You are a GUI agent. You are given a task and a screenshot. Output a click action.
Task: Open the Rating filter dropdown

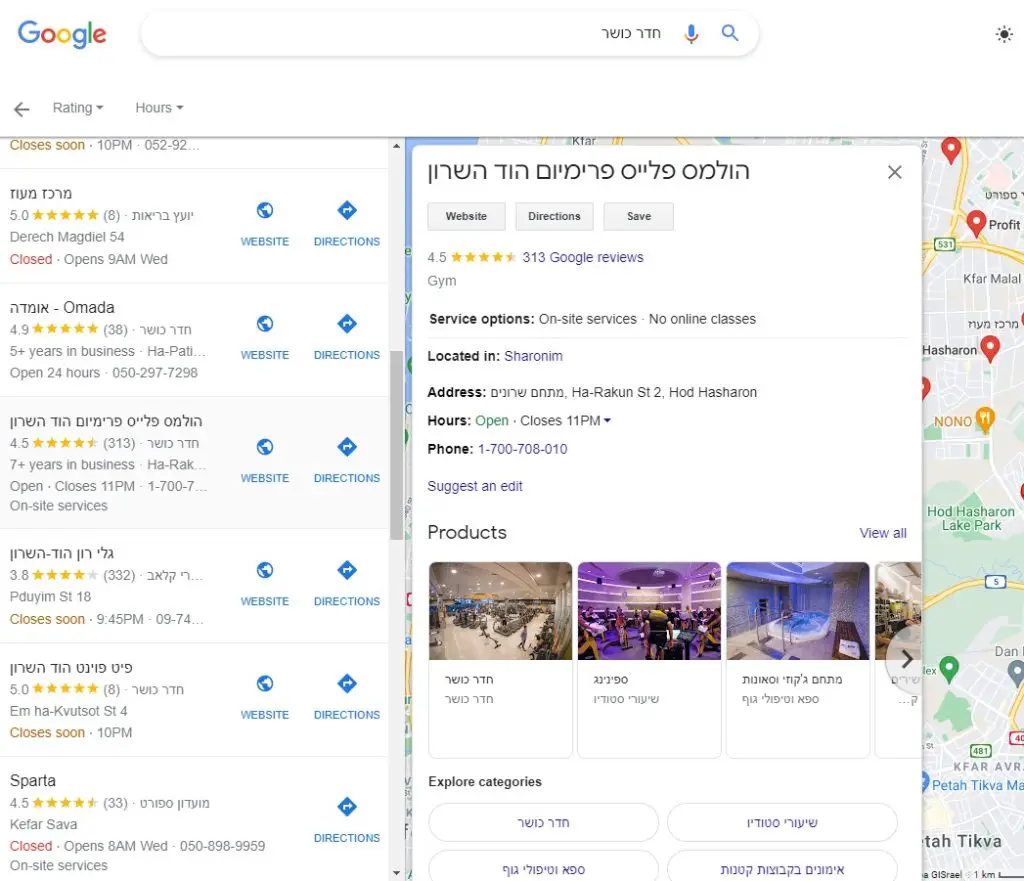(78, 108)
